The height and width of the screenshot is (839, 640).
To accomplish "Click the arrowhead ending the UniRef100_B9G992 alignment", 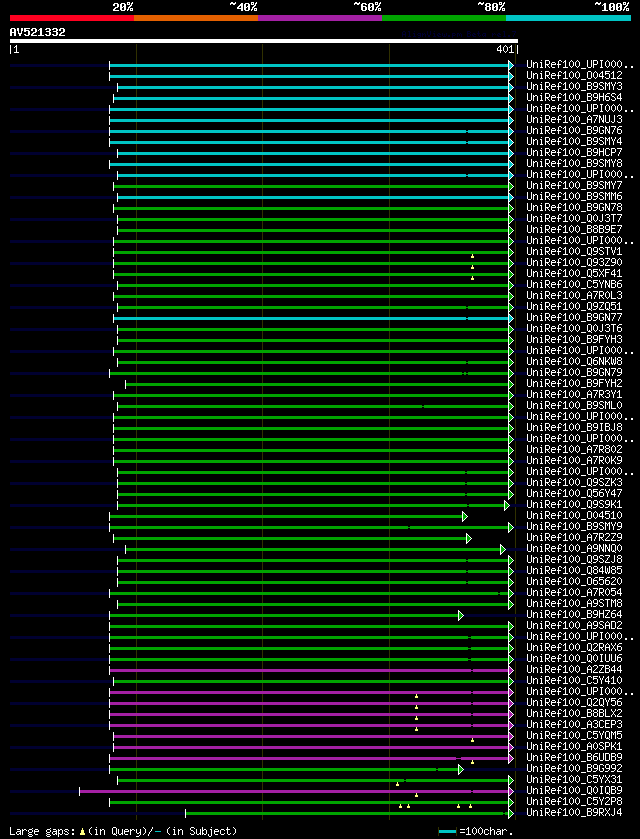I will (x=461, y=769).
